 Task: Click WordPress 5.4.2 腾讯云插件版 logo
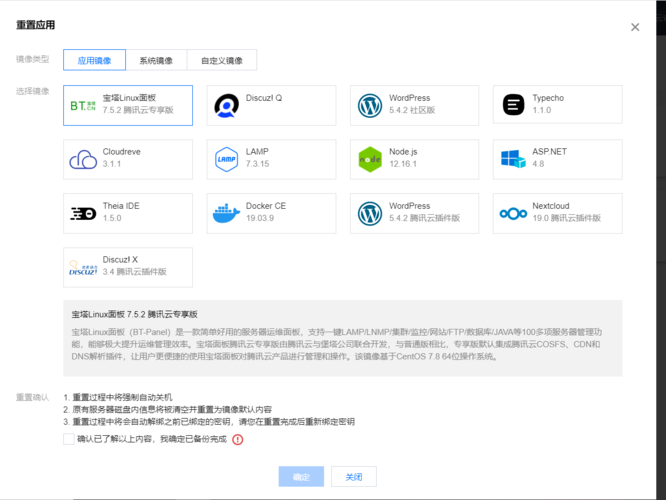coord(370,213)
